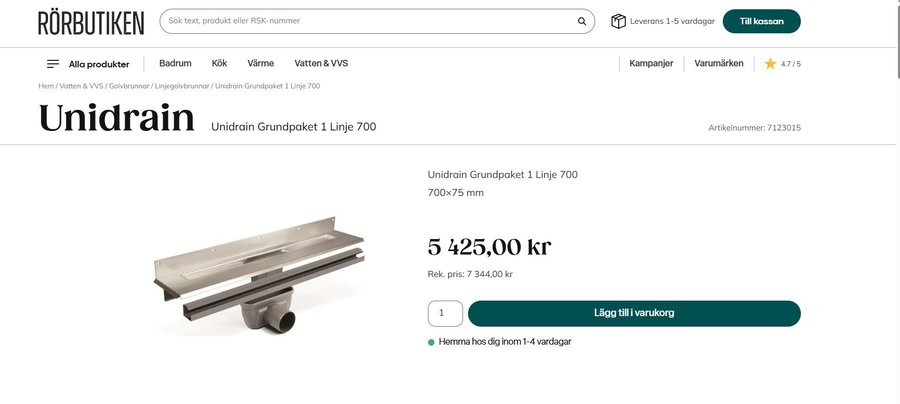
Task: Go to Kampanjer page
Action: (x=651, y=63)
